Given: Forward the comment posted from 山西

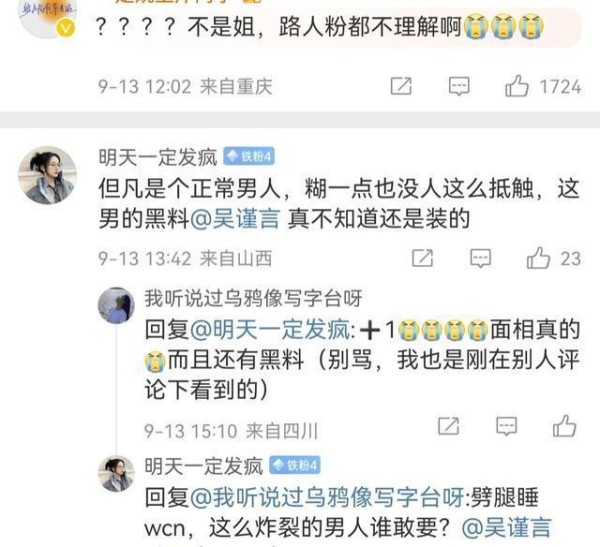Looking at the screenshot, I should [422, 258].
